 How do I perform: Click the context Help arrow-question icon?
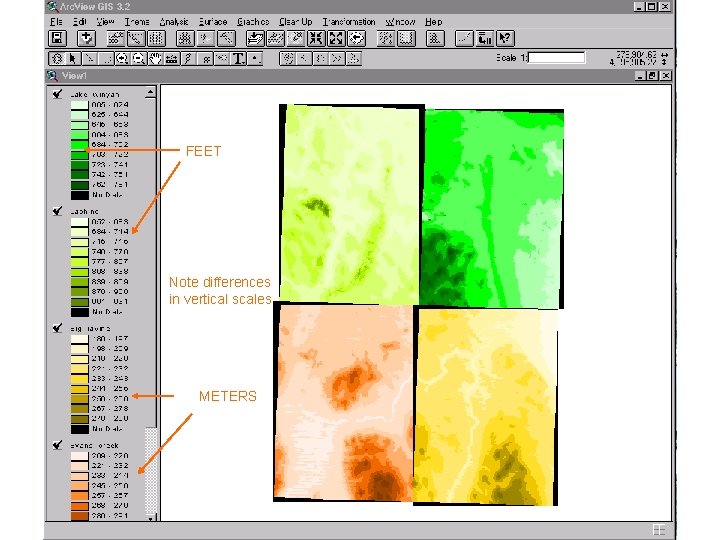tap(505, 38)
